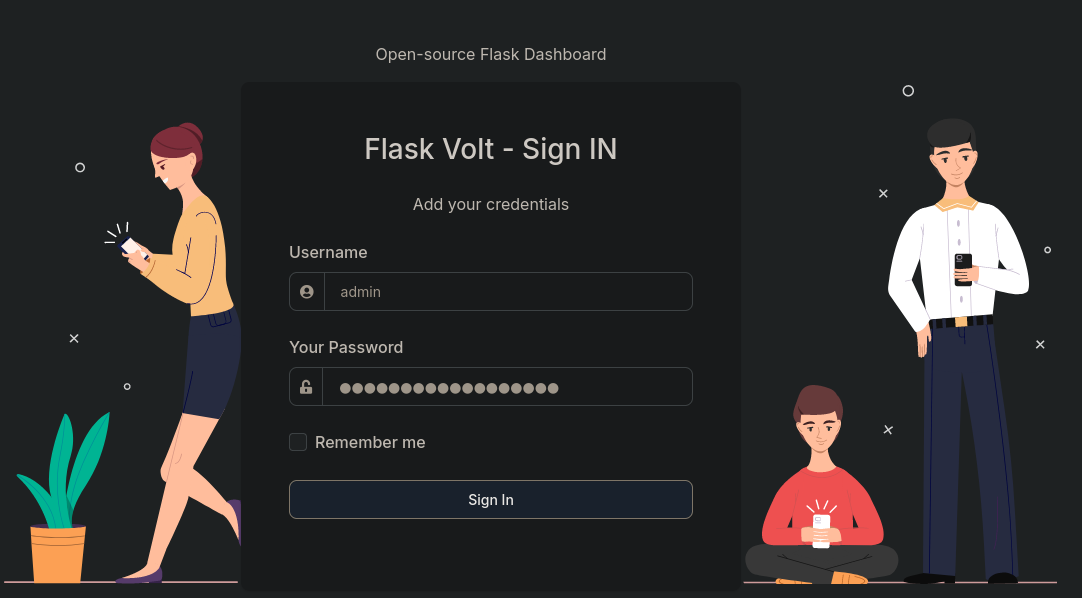
Task: Click the walking woman's red hair bun
Action: (x=190, y=132)
